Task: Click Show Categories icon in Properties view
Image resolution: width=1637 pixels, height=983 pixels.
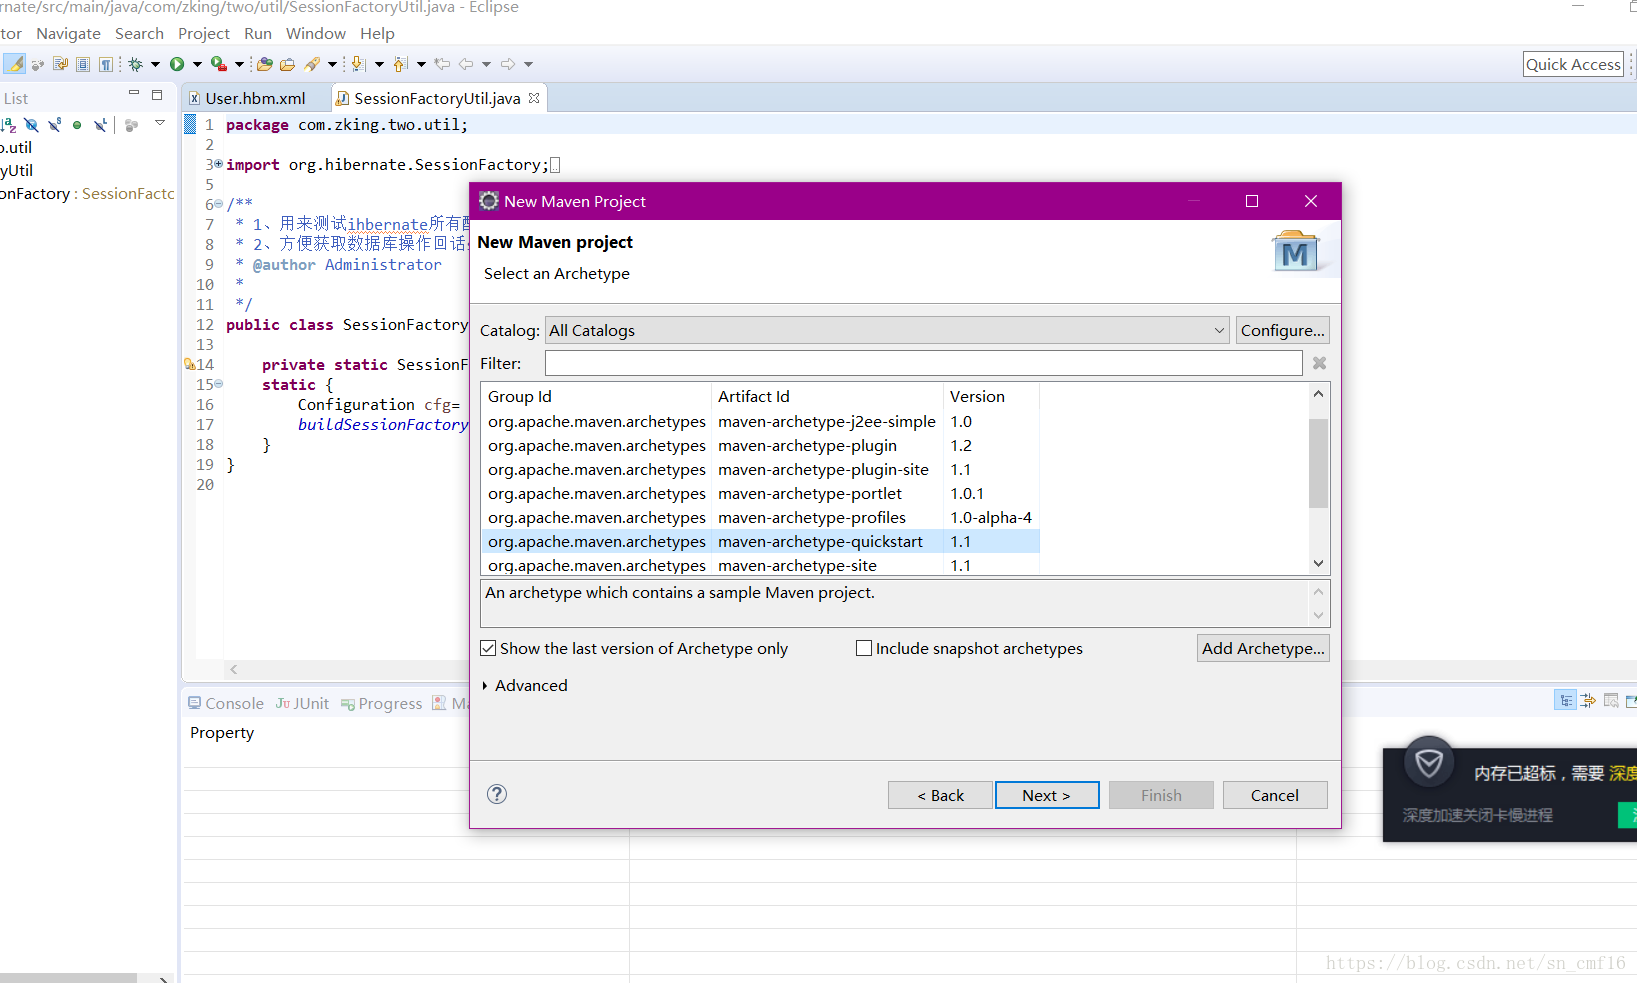Action: tap(1565, 700)
